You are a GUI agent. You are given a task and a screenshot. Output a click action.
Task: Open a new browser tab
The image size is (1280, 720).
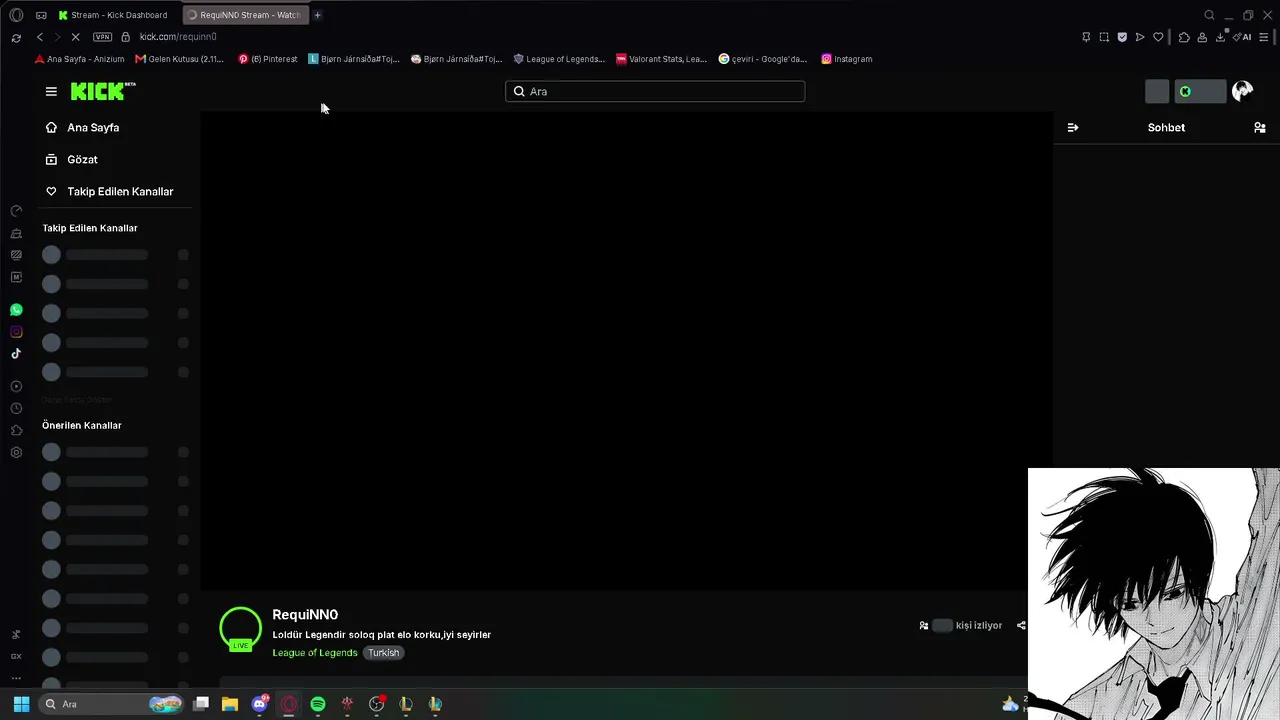(x=317, y=15)
